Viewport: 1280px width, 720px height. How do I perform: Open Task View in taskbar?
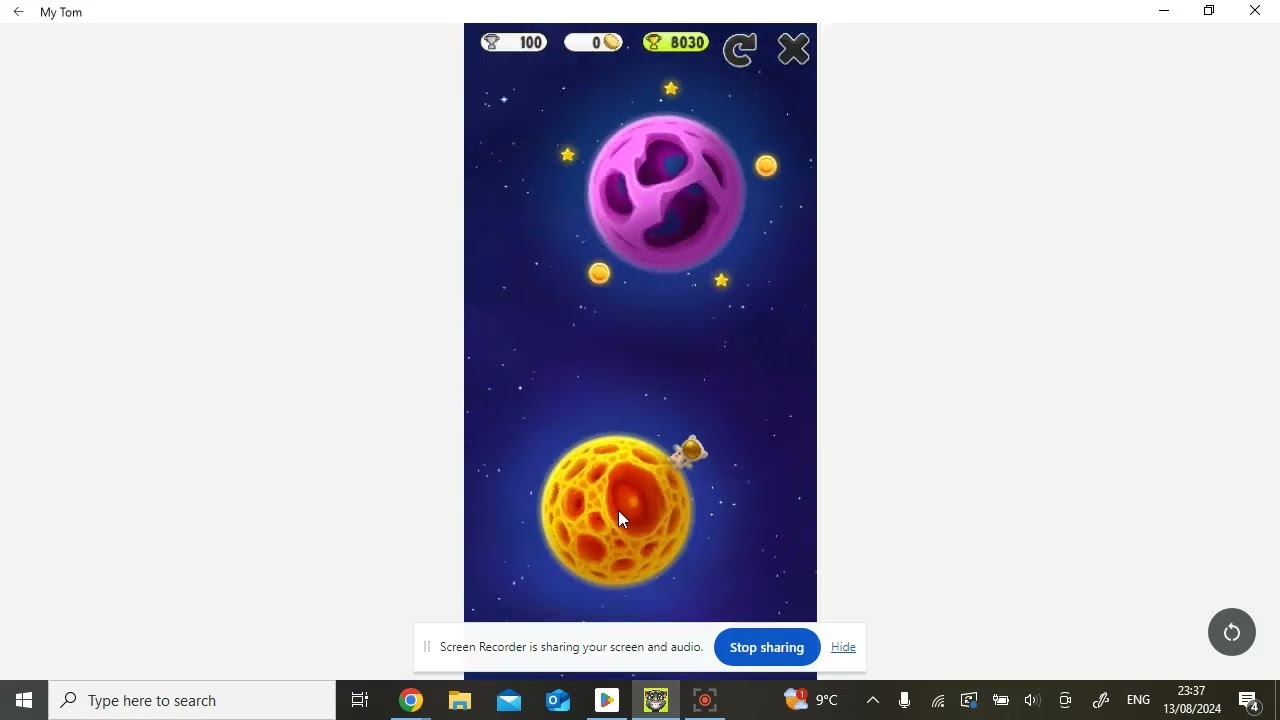[x=360, y=700]
